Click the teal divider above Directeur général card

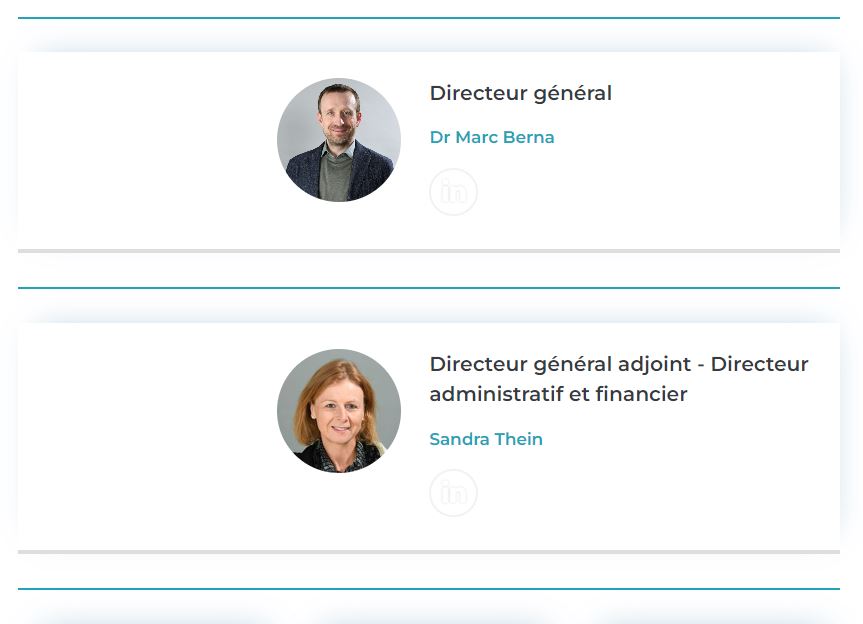click(x=429, y=18)
